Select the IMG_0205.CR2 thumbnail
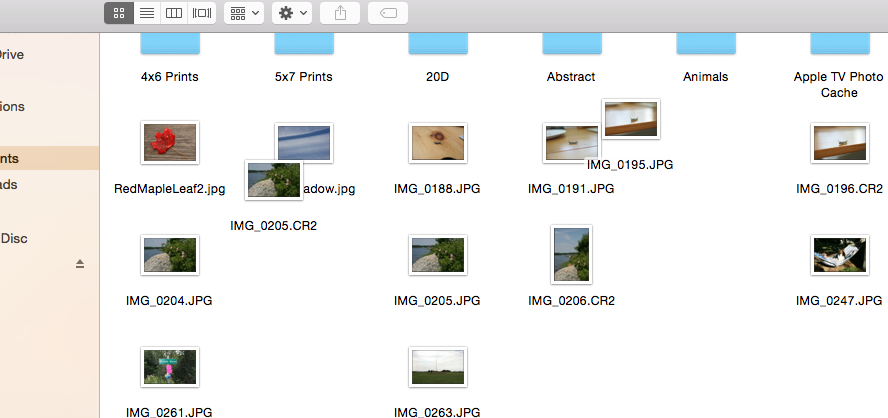The image size is (888, 418). [x=274, y=180]
